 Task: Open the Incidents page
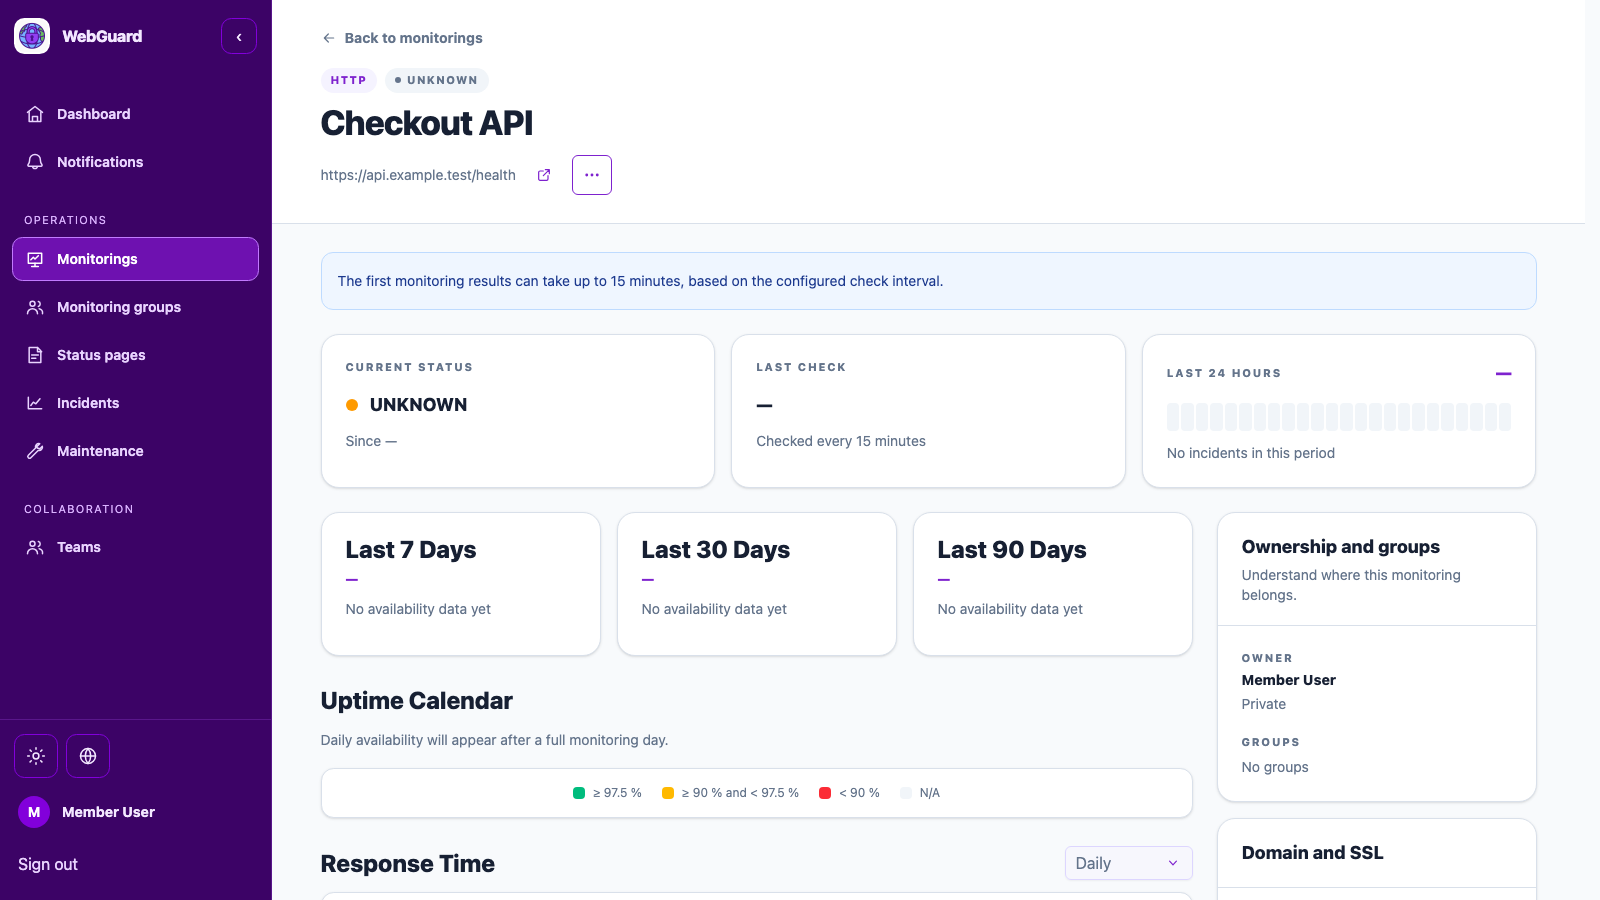[x=135, y=403]
